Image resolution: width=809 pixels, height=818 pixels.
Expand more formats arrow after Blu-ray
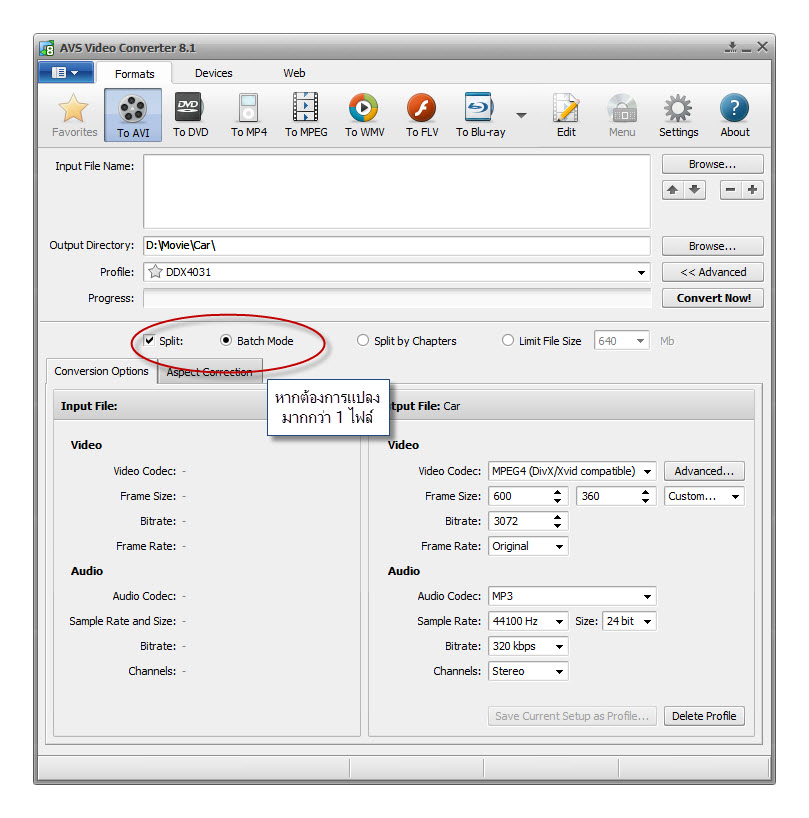tap(521, 115)
